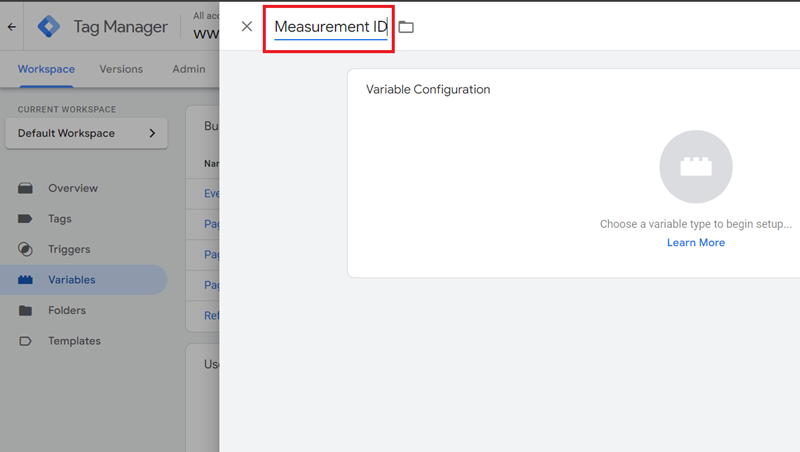Click the back arrow beside Tag Manager
Image resolution: width=800 pixels, height=452 pixels.
(12, 27)
